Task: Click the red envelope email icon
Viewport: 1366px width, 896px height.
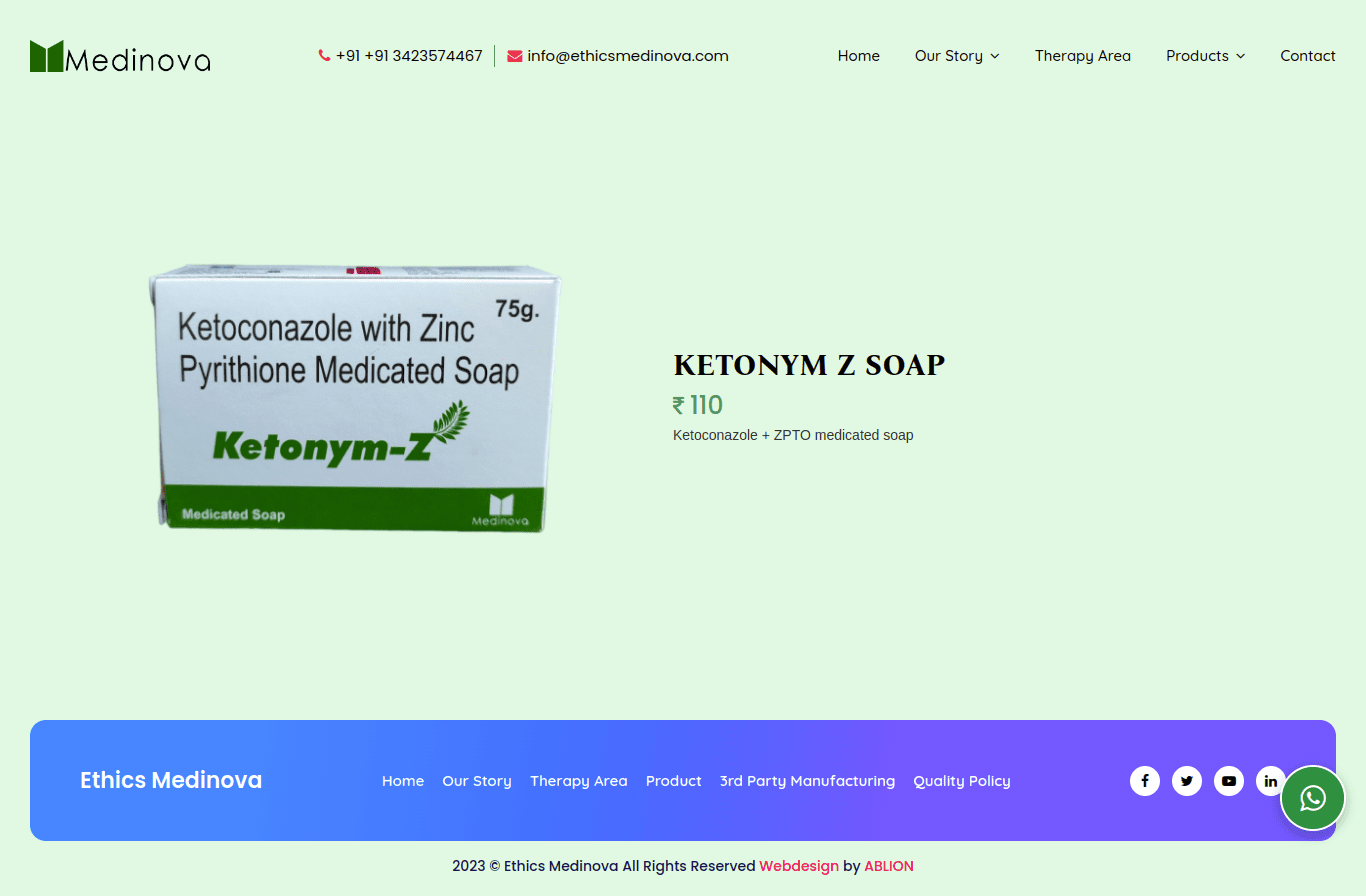Action: [x=515, y=56]
